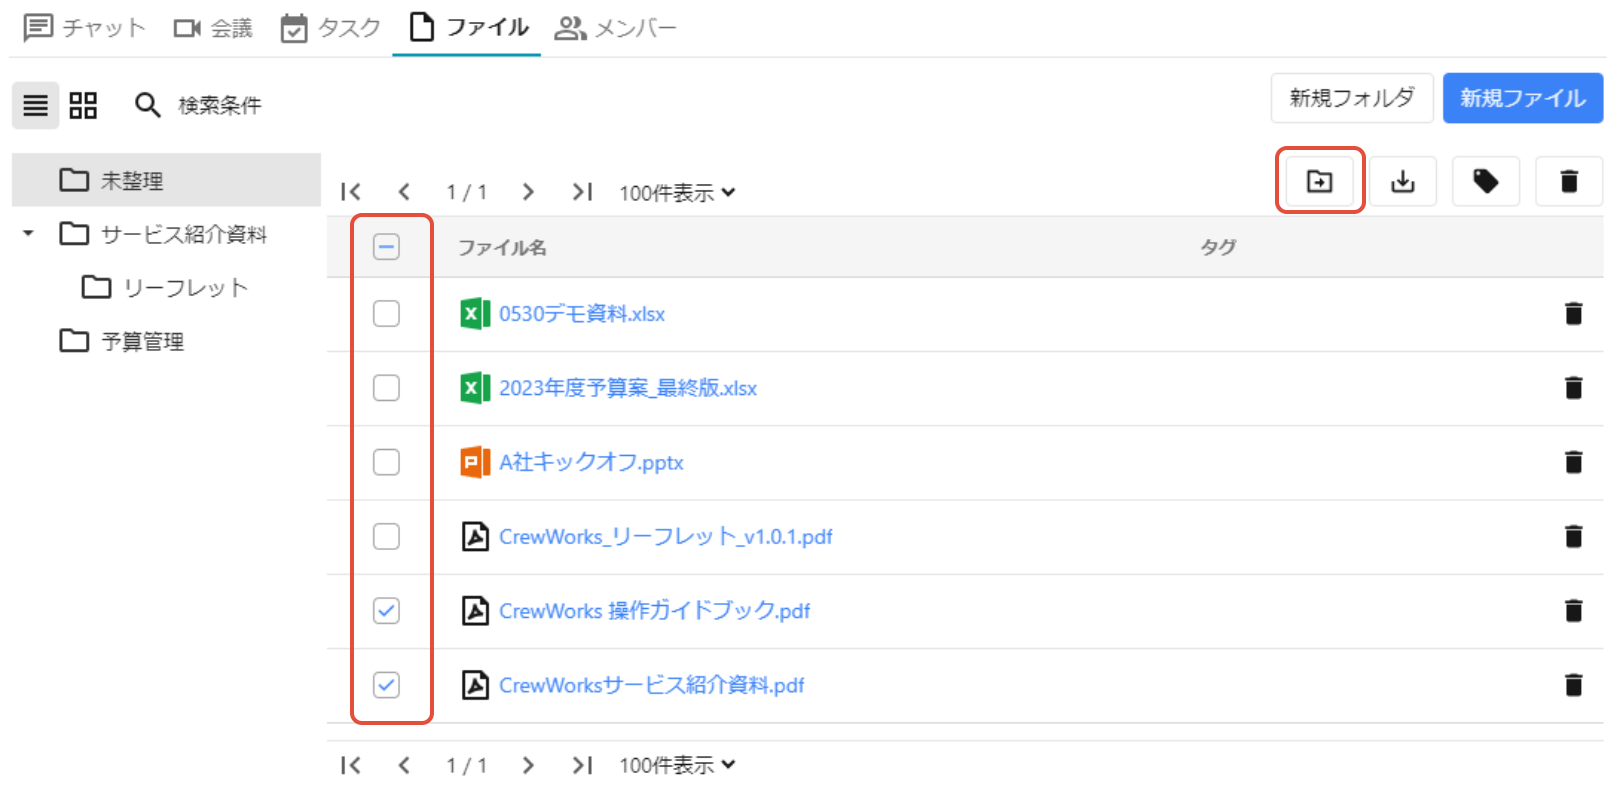This screenshot has width=1617, height=792.
Task: Go to last page in bottom pager
Action: (x=582, y=765)
